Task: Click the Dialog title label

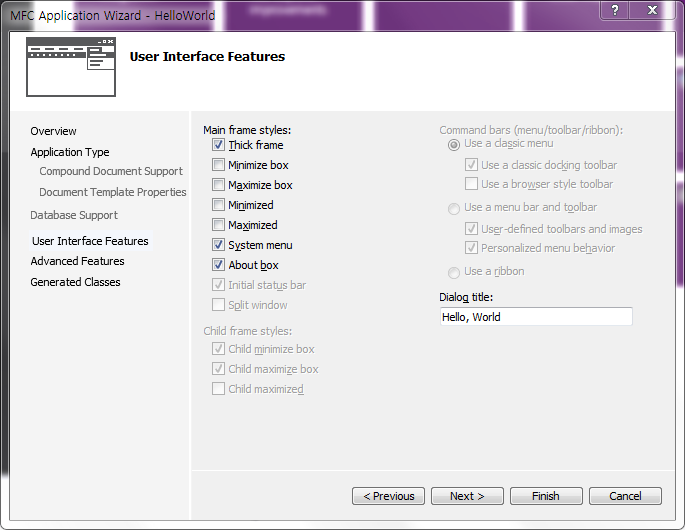Action: coord(466,297)
